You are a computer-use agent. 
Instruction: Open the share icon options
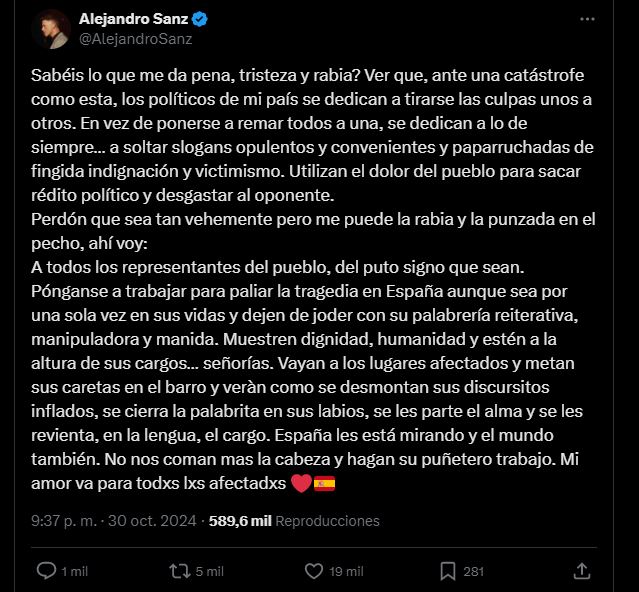[x=581, y=571]
